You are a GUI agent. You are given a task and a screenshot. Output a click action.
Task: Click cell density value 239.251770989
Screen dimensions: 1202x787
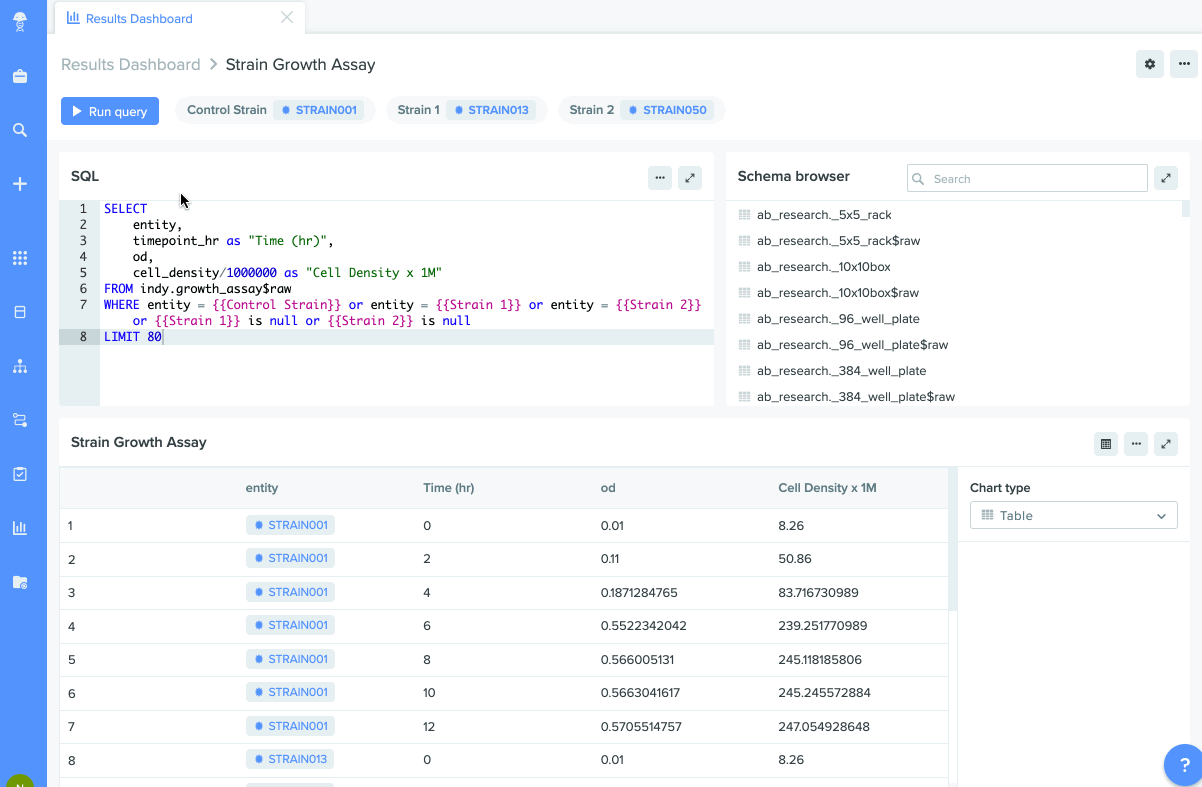tap(823, 626)
